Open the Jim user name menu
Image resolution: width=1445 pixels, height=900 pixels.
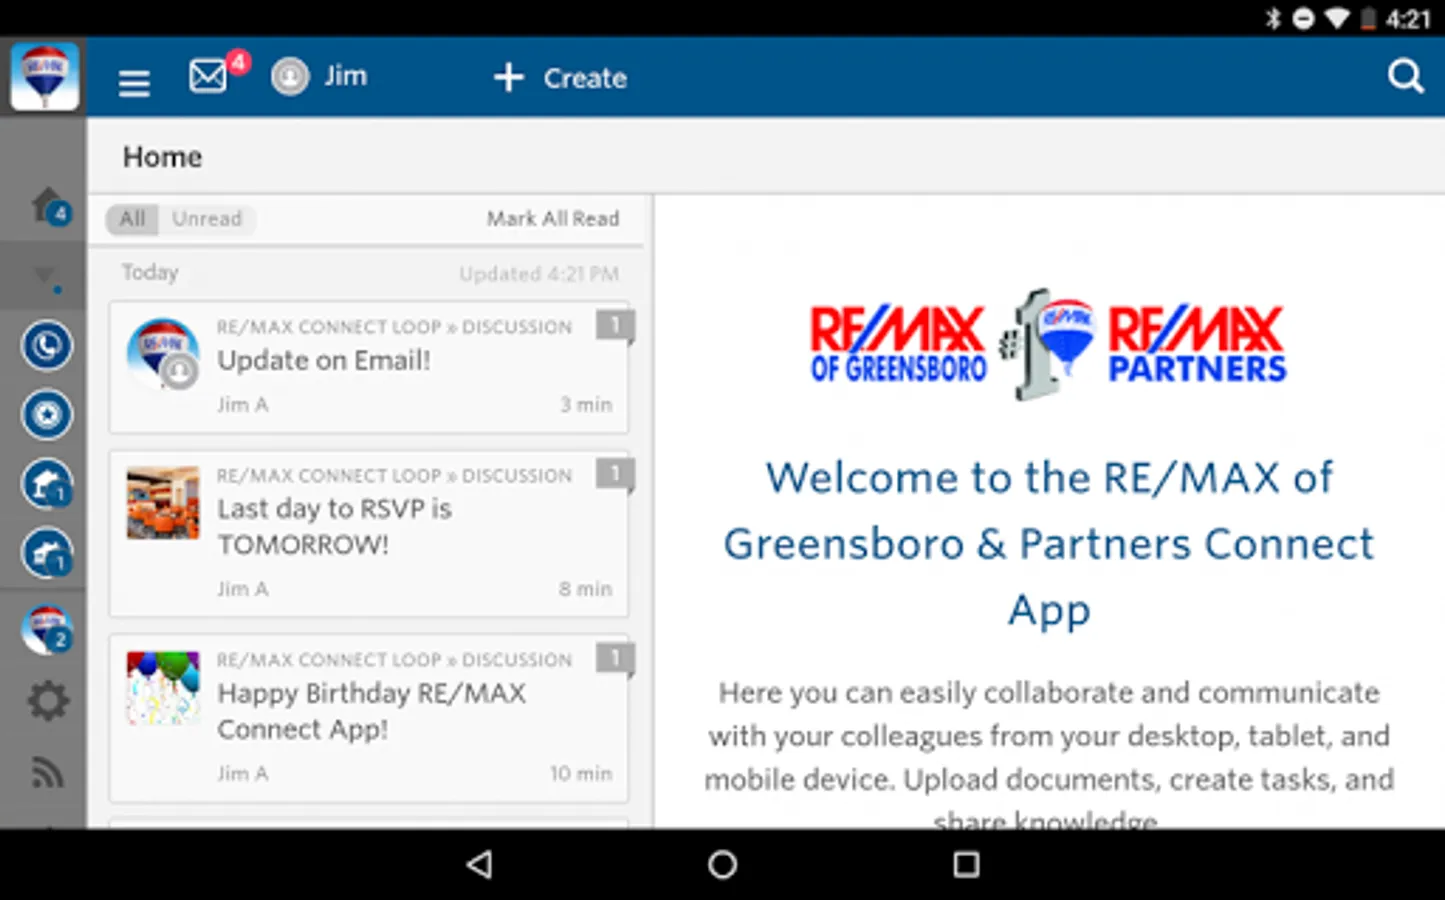click(345, 77)
